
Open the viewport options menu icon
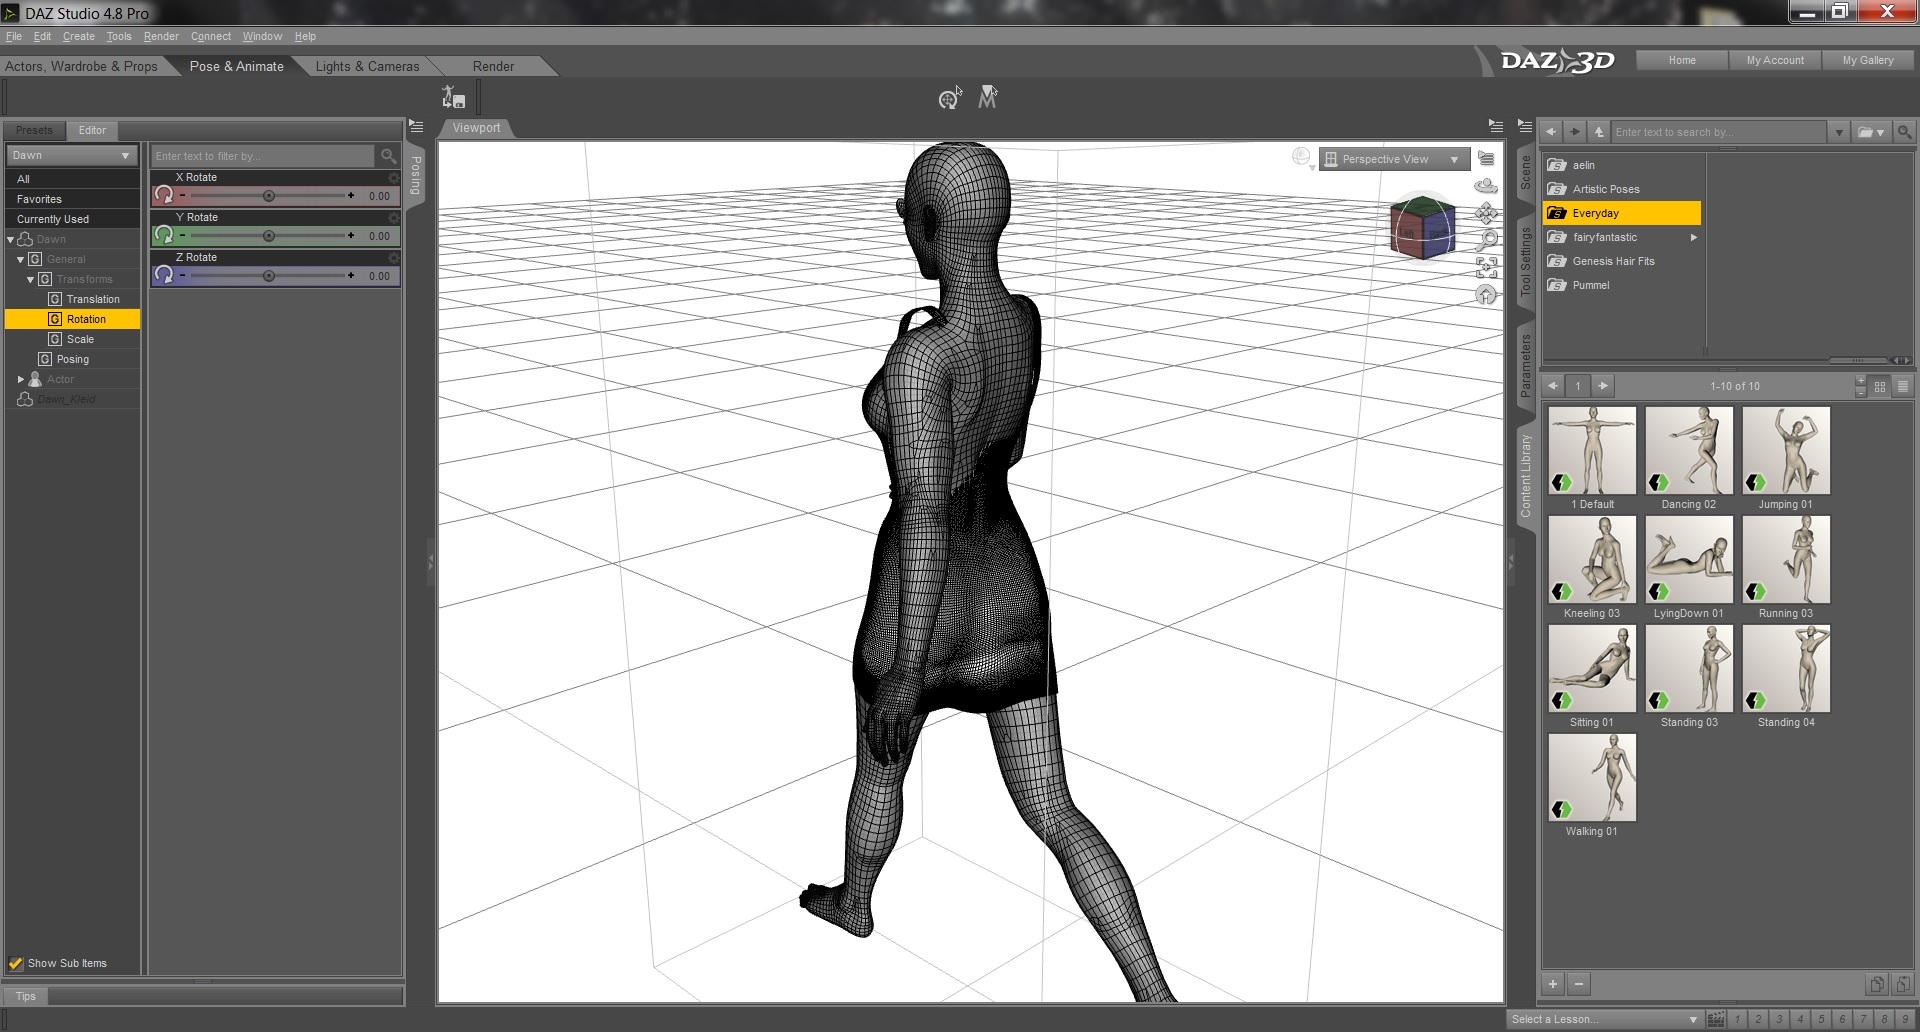tap(1486, 159)
